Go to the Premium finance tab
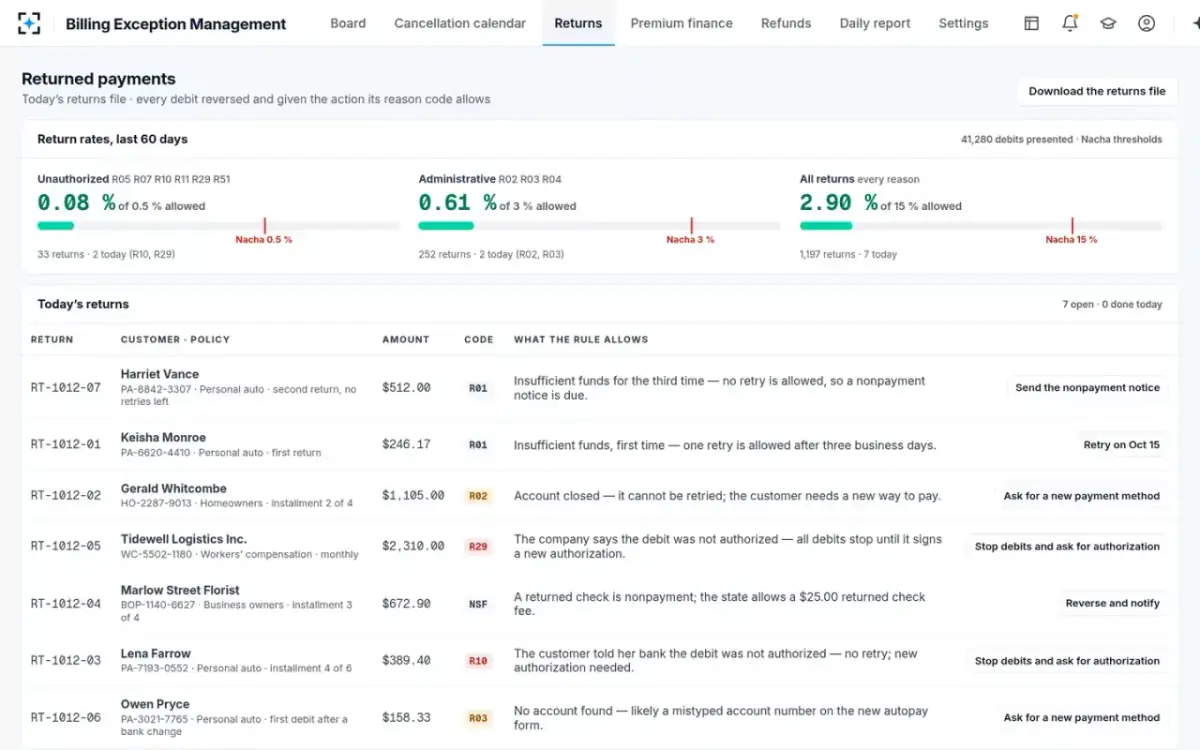Viewport: 1200px width, 750px height. [x=681, y=23]
